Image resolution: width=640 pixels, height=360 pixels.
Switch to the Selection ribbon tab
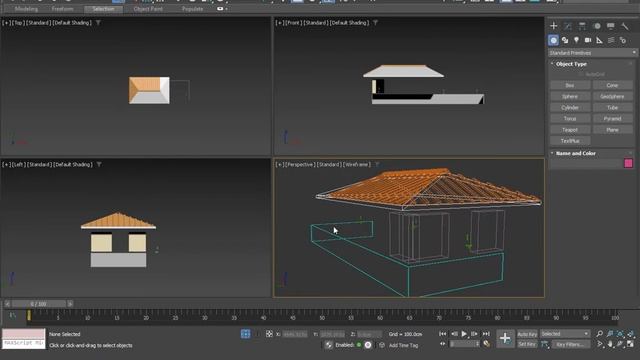103,9
